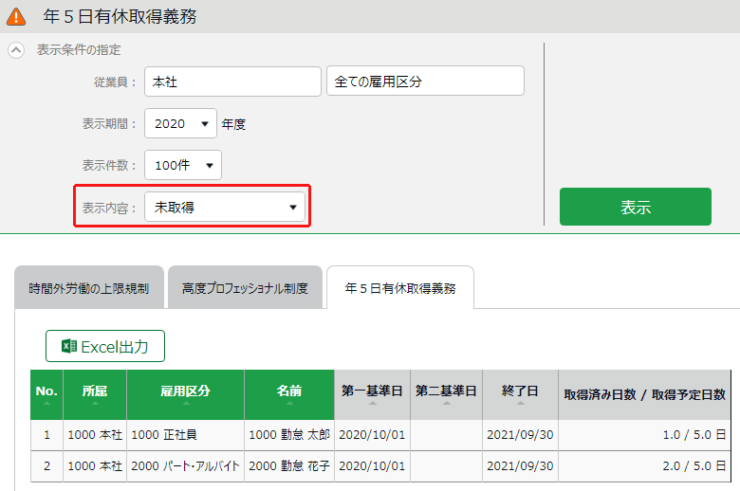Click the 全ての雇用区分 field

[425, 81]
